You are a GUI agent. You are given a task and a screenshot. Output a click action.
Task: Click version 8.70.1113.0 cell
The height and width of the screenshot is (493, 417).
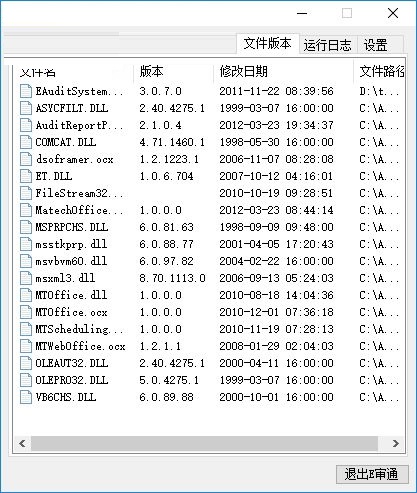[x=172, y=278]
